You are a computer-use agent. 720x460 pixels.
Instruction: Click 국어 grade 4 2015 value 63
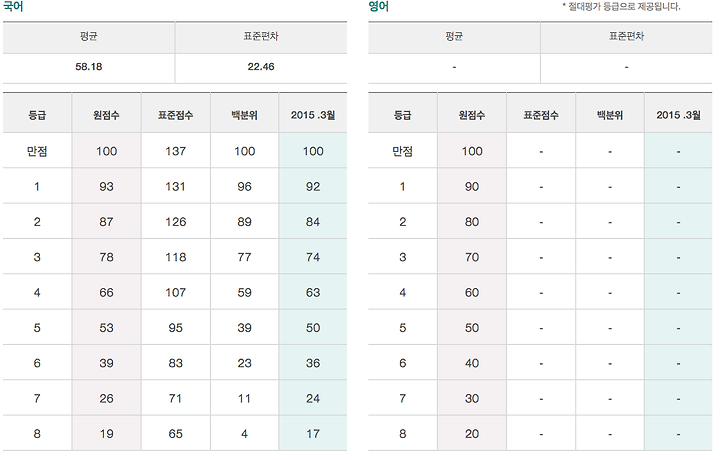313,292
